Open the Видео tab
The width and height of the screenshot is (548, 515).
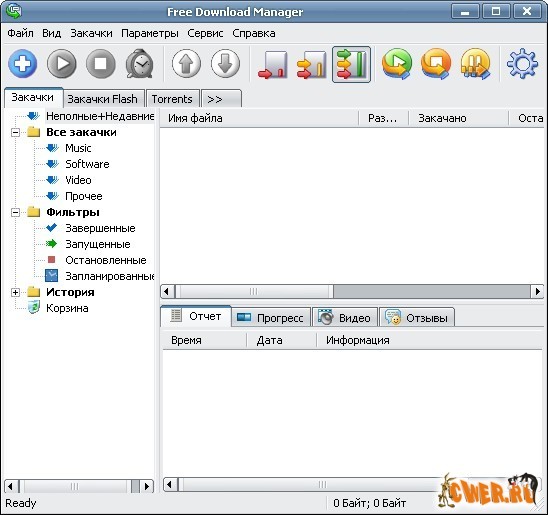click(x=345, y=318)
